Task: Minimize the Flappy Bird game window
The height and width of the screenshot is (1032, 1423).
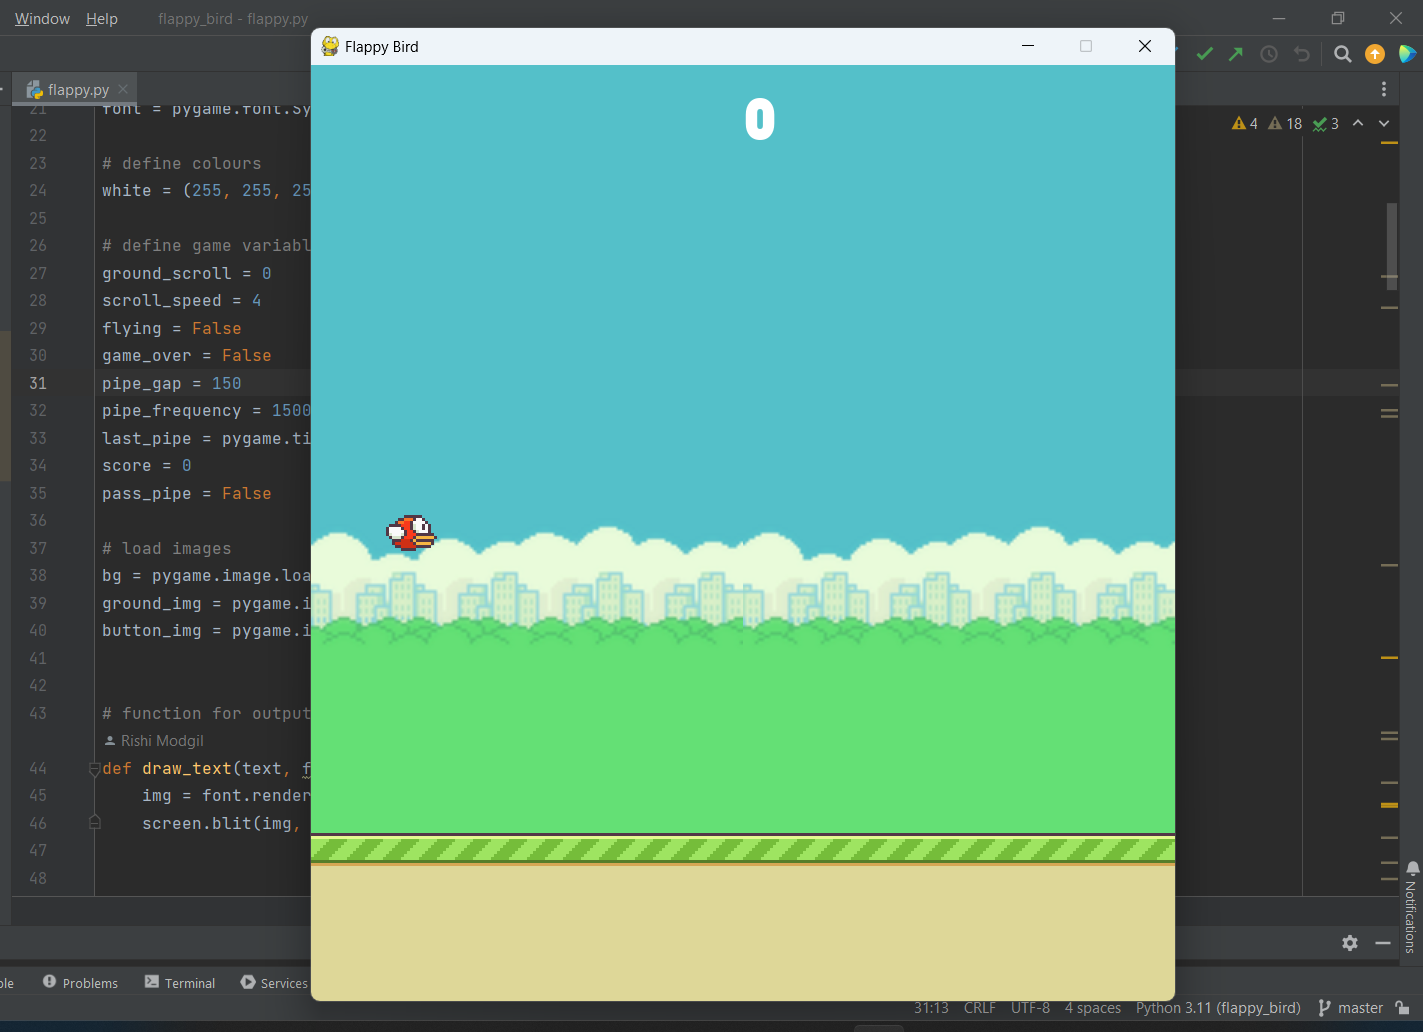Action: [x=1027, y=46]
